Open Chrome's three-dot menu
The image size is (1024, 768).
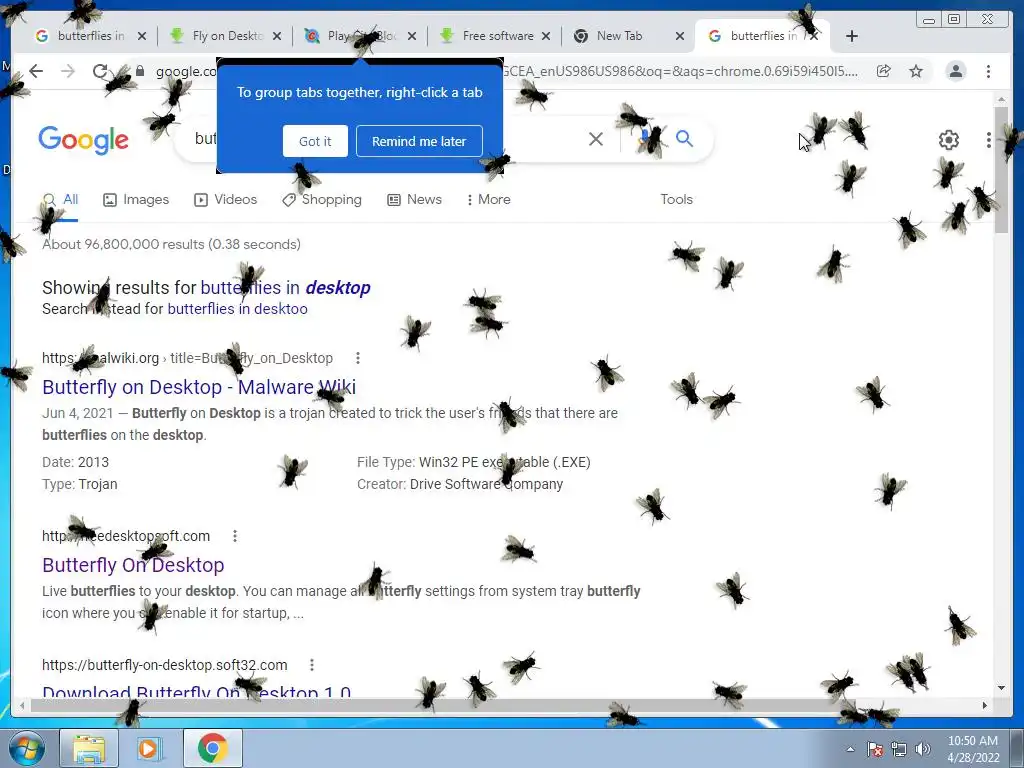(988, 71)
